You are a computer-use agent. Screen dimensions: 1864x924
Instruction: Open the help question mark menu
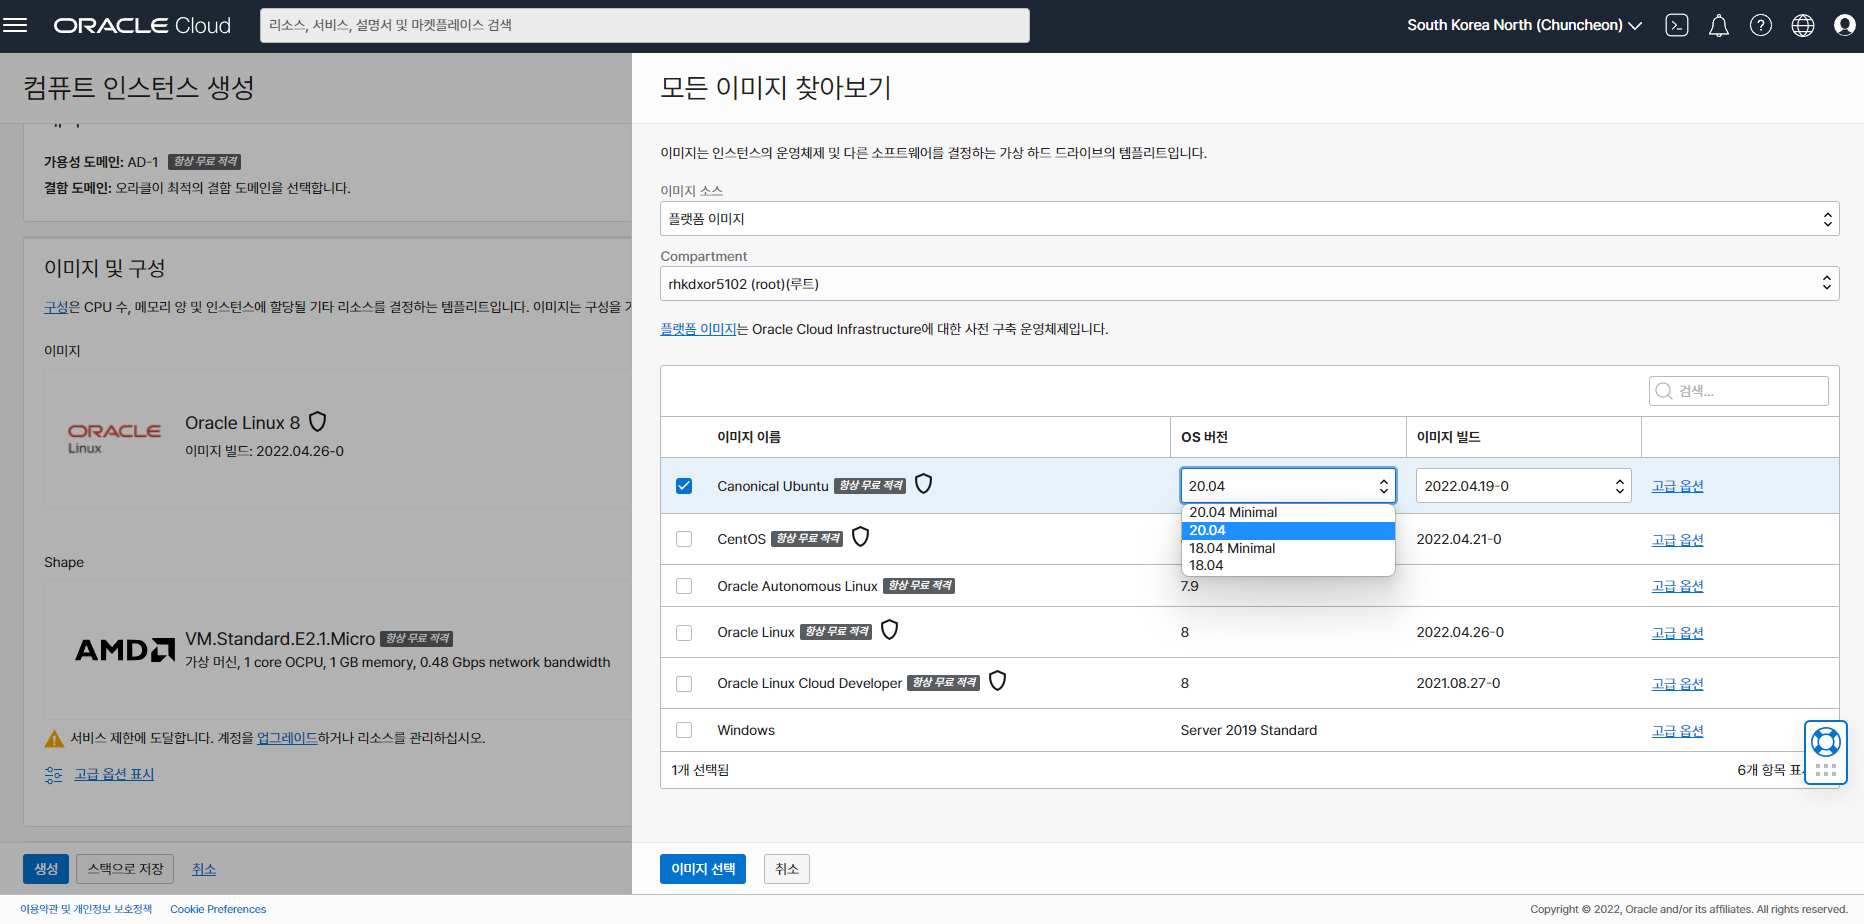(1761, 26)
